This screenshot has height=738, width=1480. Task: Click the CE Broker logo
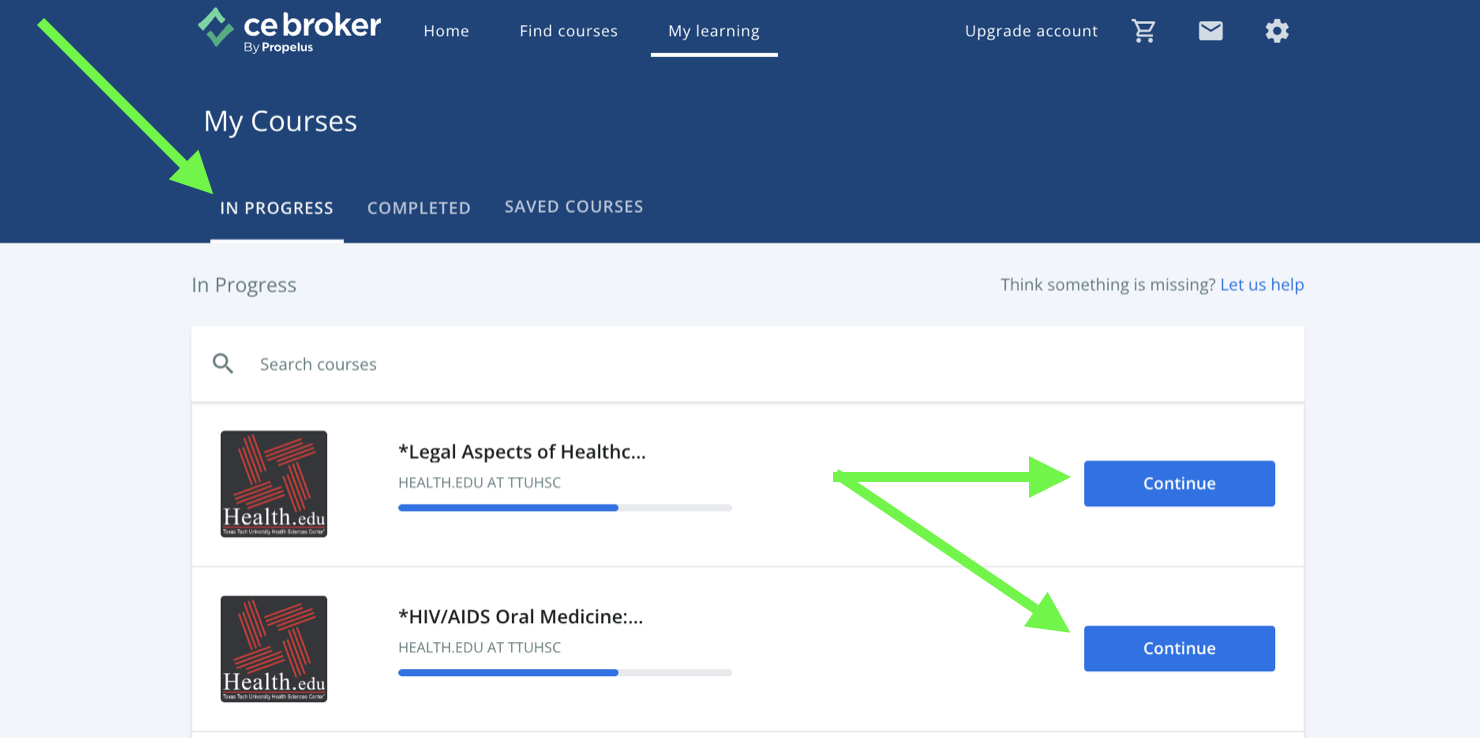pyautogui.click(x=289, y=30)
